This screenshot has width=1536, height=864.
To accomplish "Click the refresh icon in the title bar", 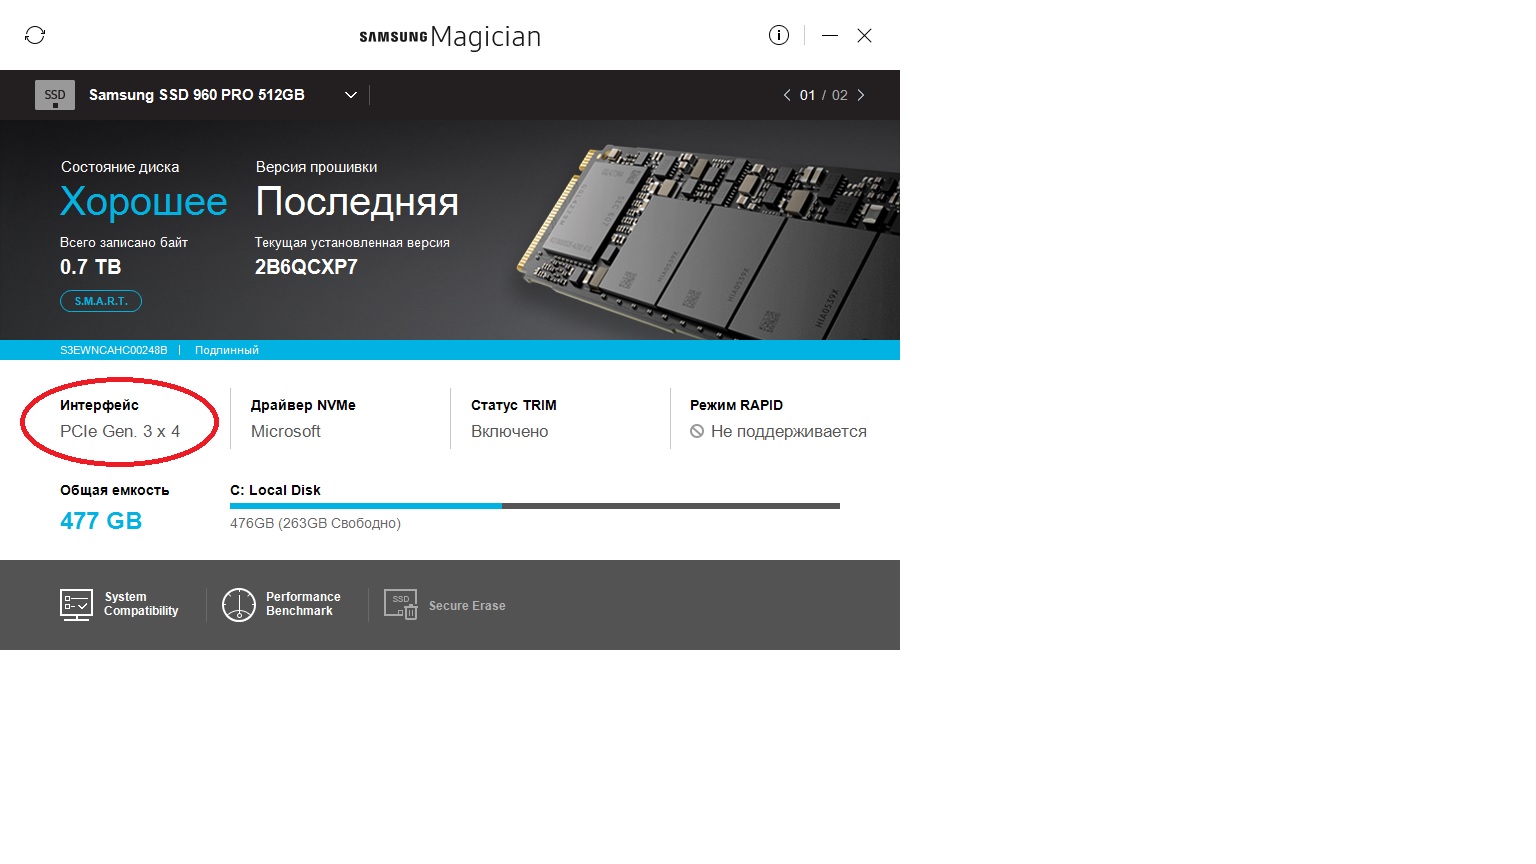I will click(35, 35).
